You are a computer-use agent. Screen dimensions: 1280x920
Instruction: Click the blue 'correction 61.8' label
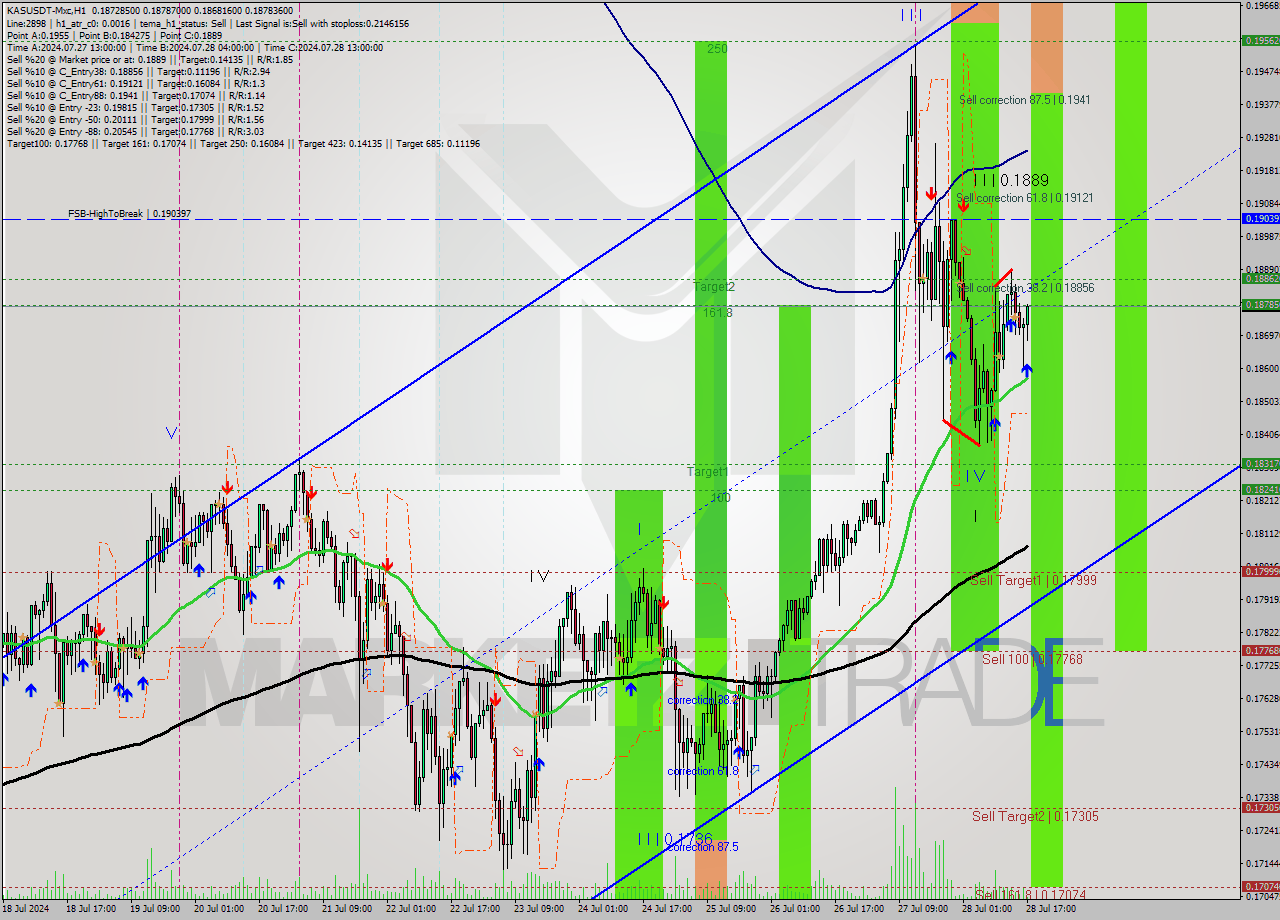(703, 772)
